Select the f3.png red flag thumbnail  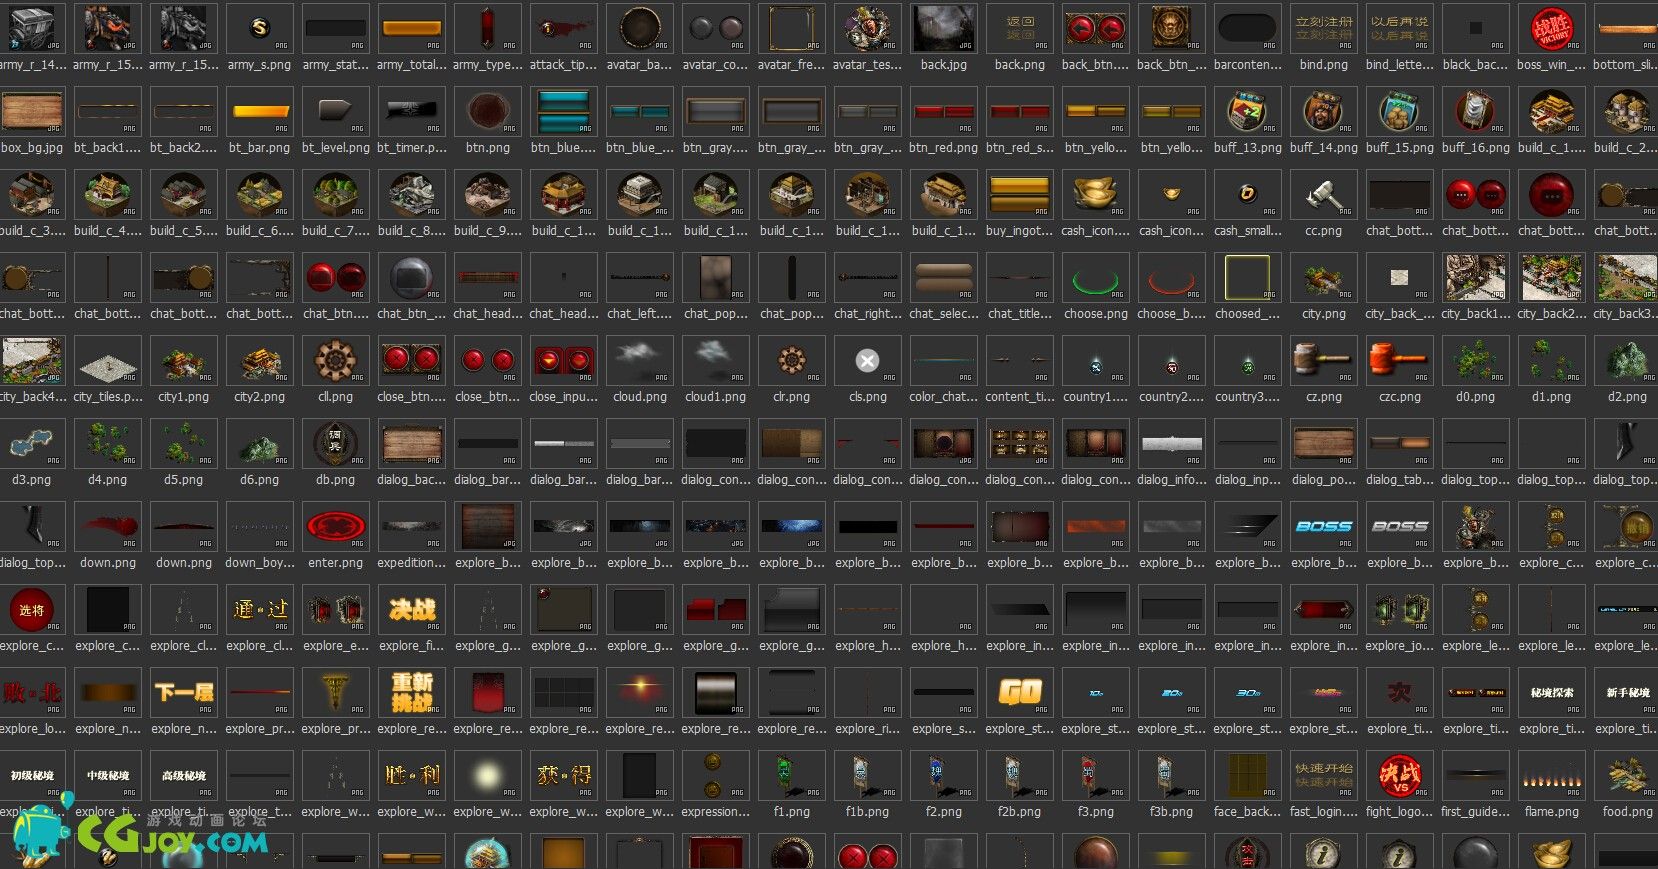pos(1096,775)
